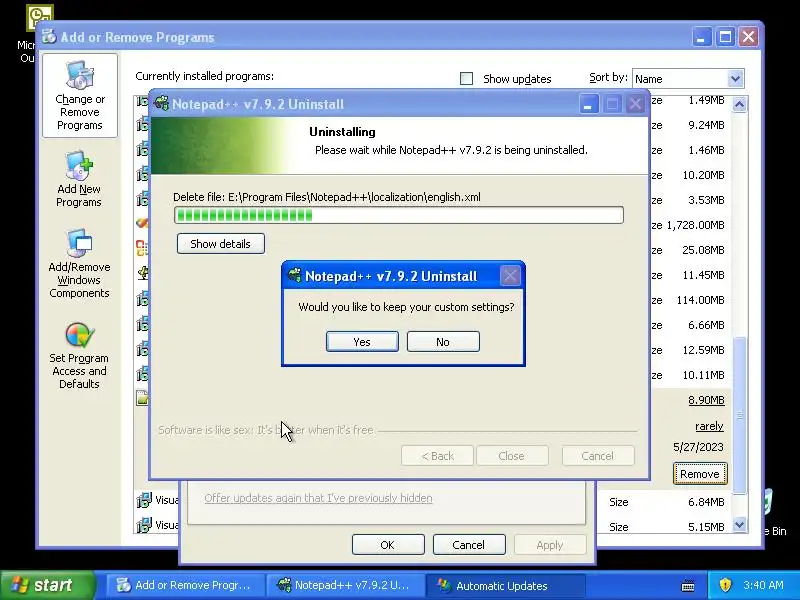
Task: Click the Close button in uninstaller
Action: (512, 456)
